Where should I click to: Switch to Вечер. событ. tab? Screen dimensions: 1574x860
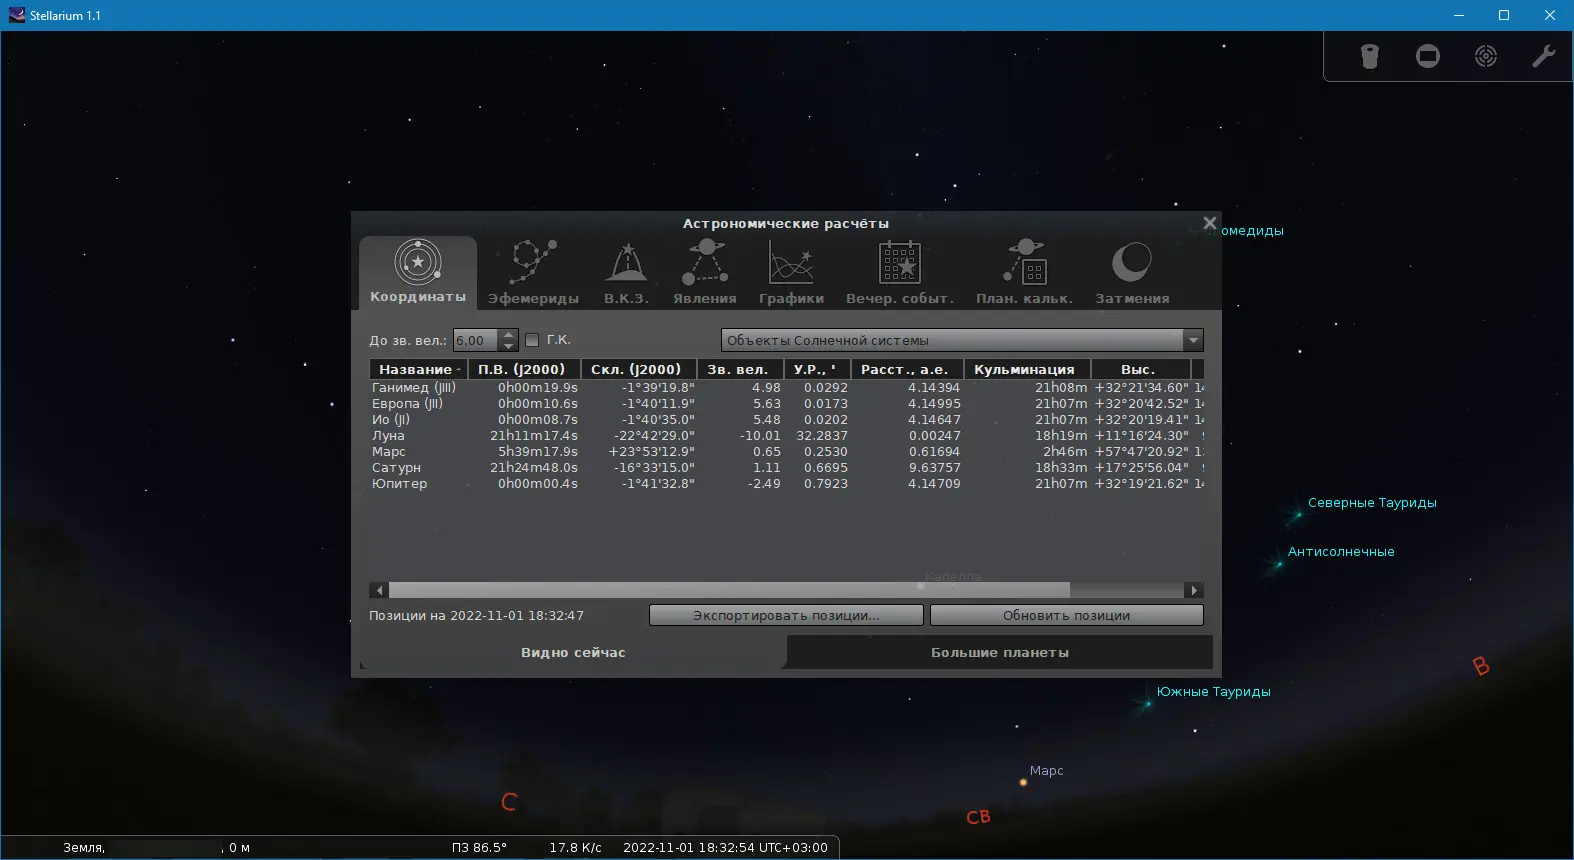pyautogui.click(x=900, y=272)
